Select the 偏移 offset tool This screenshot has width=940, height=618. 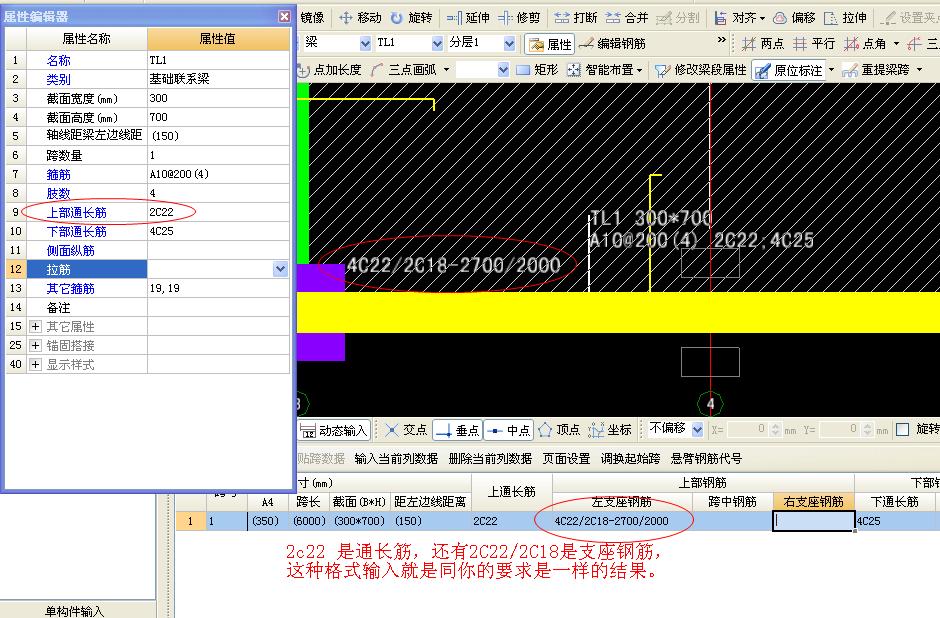(794, 18)
